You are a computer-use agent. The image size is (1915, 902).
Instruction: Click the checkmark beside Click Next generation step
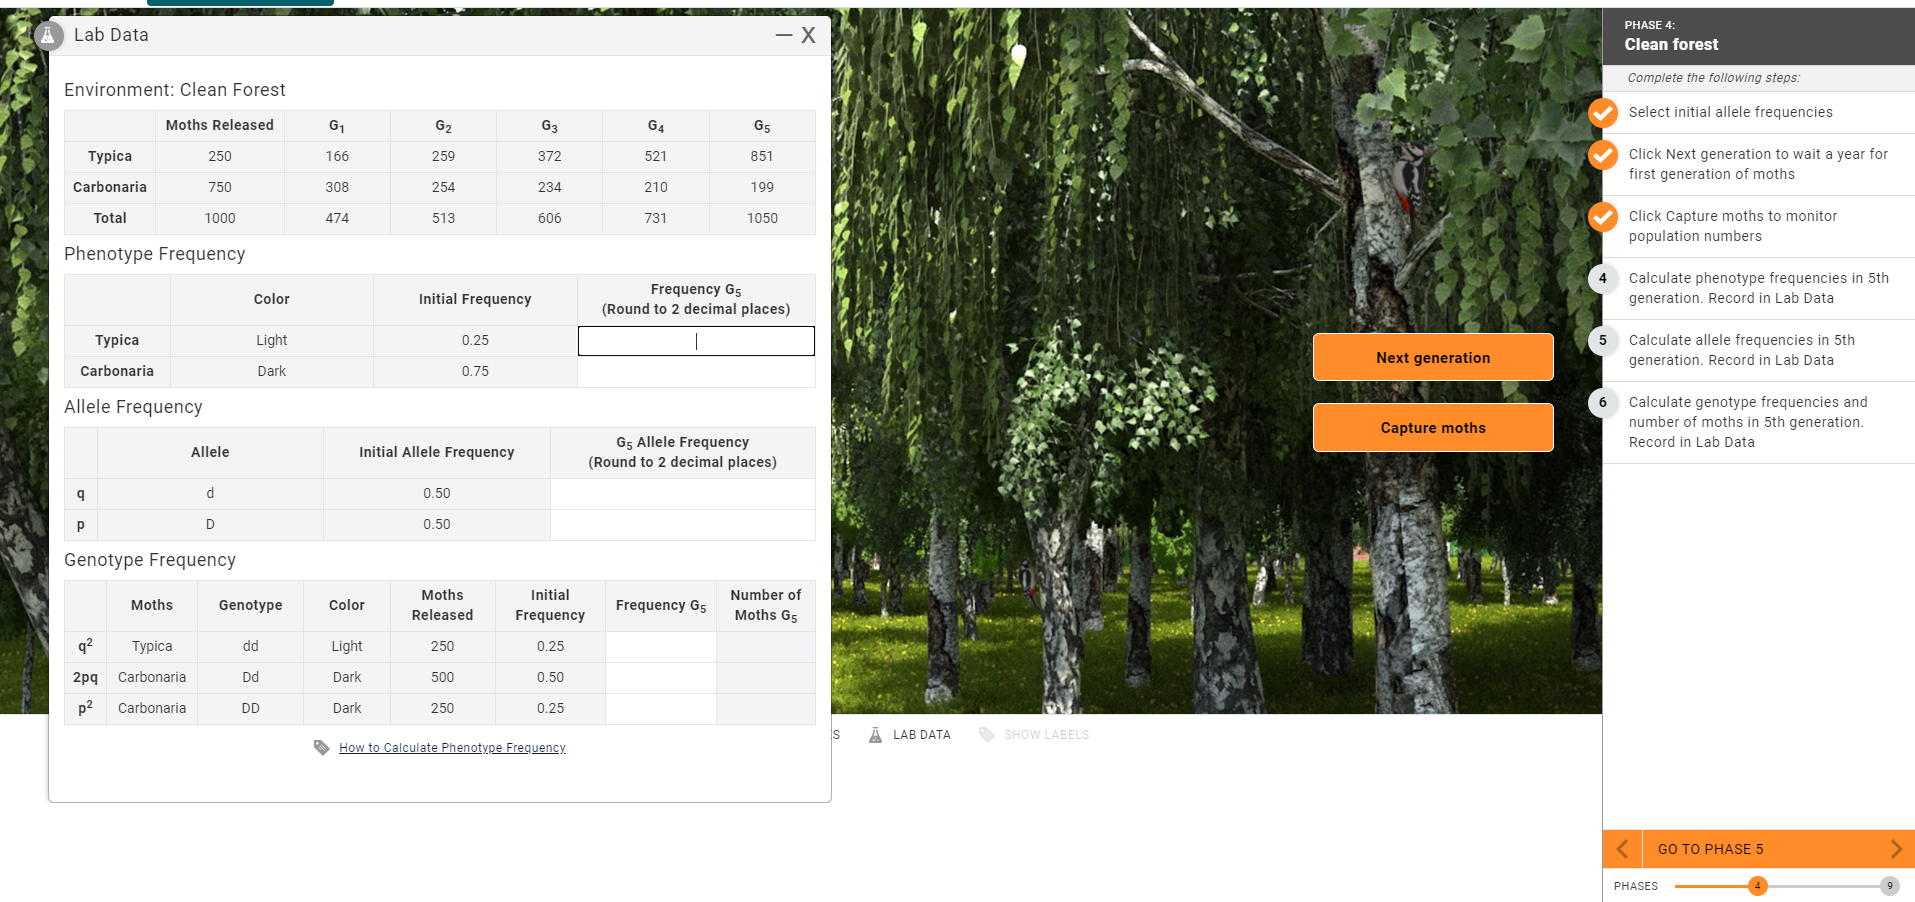[x=1603, y=155]
